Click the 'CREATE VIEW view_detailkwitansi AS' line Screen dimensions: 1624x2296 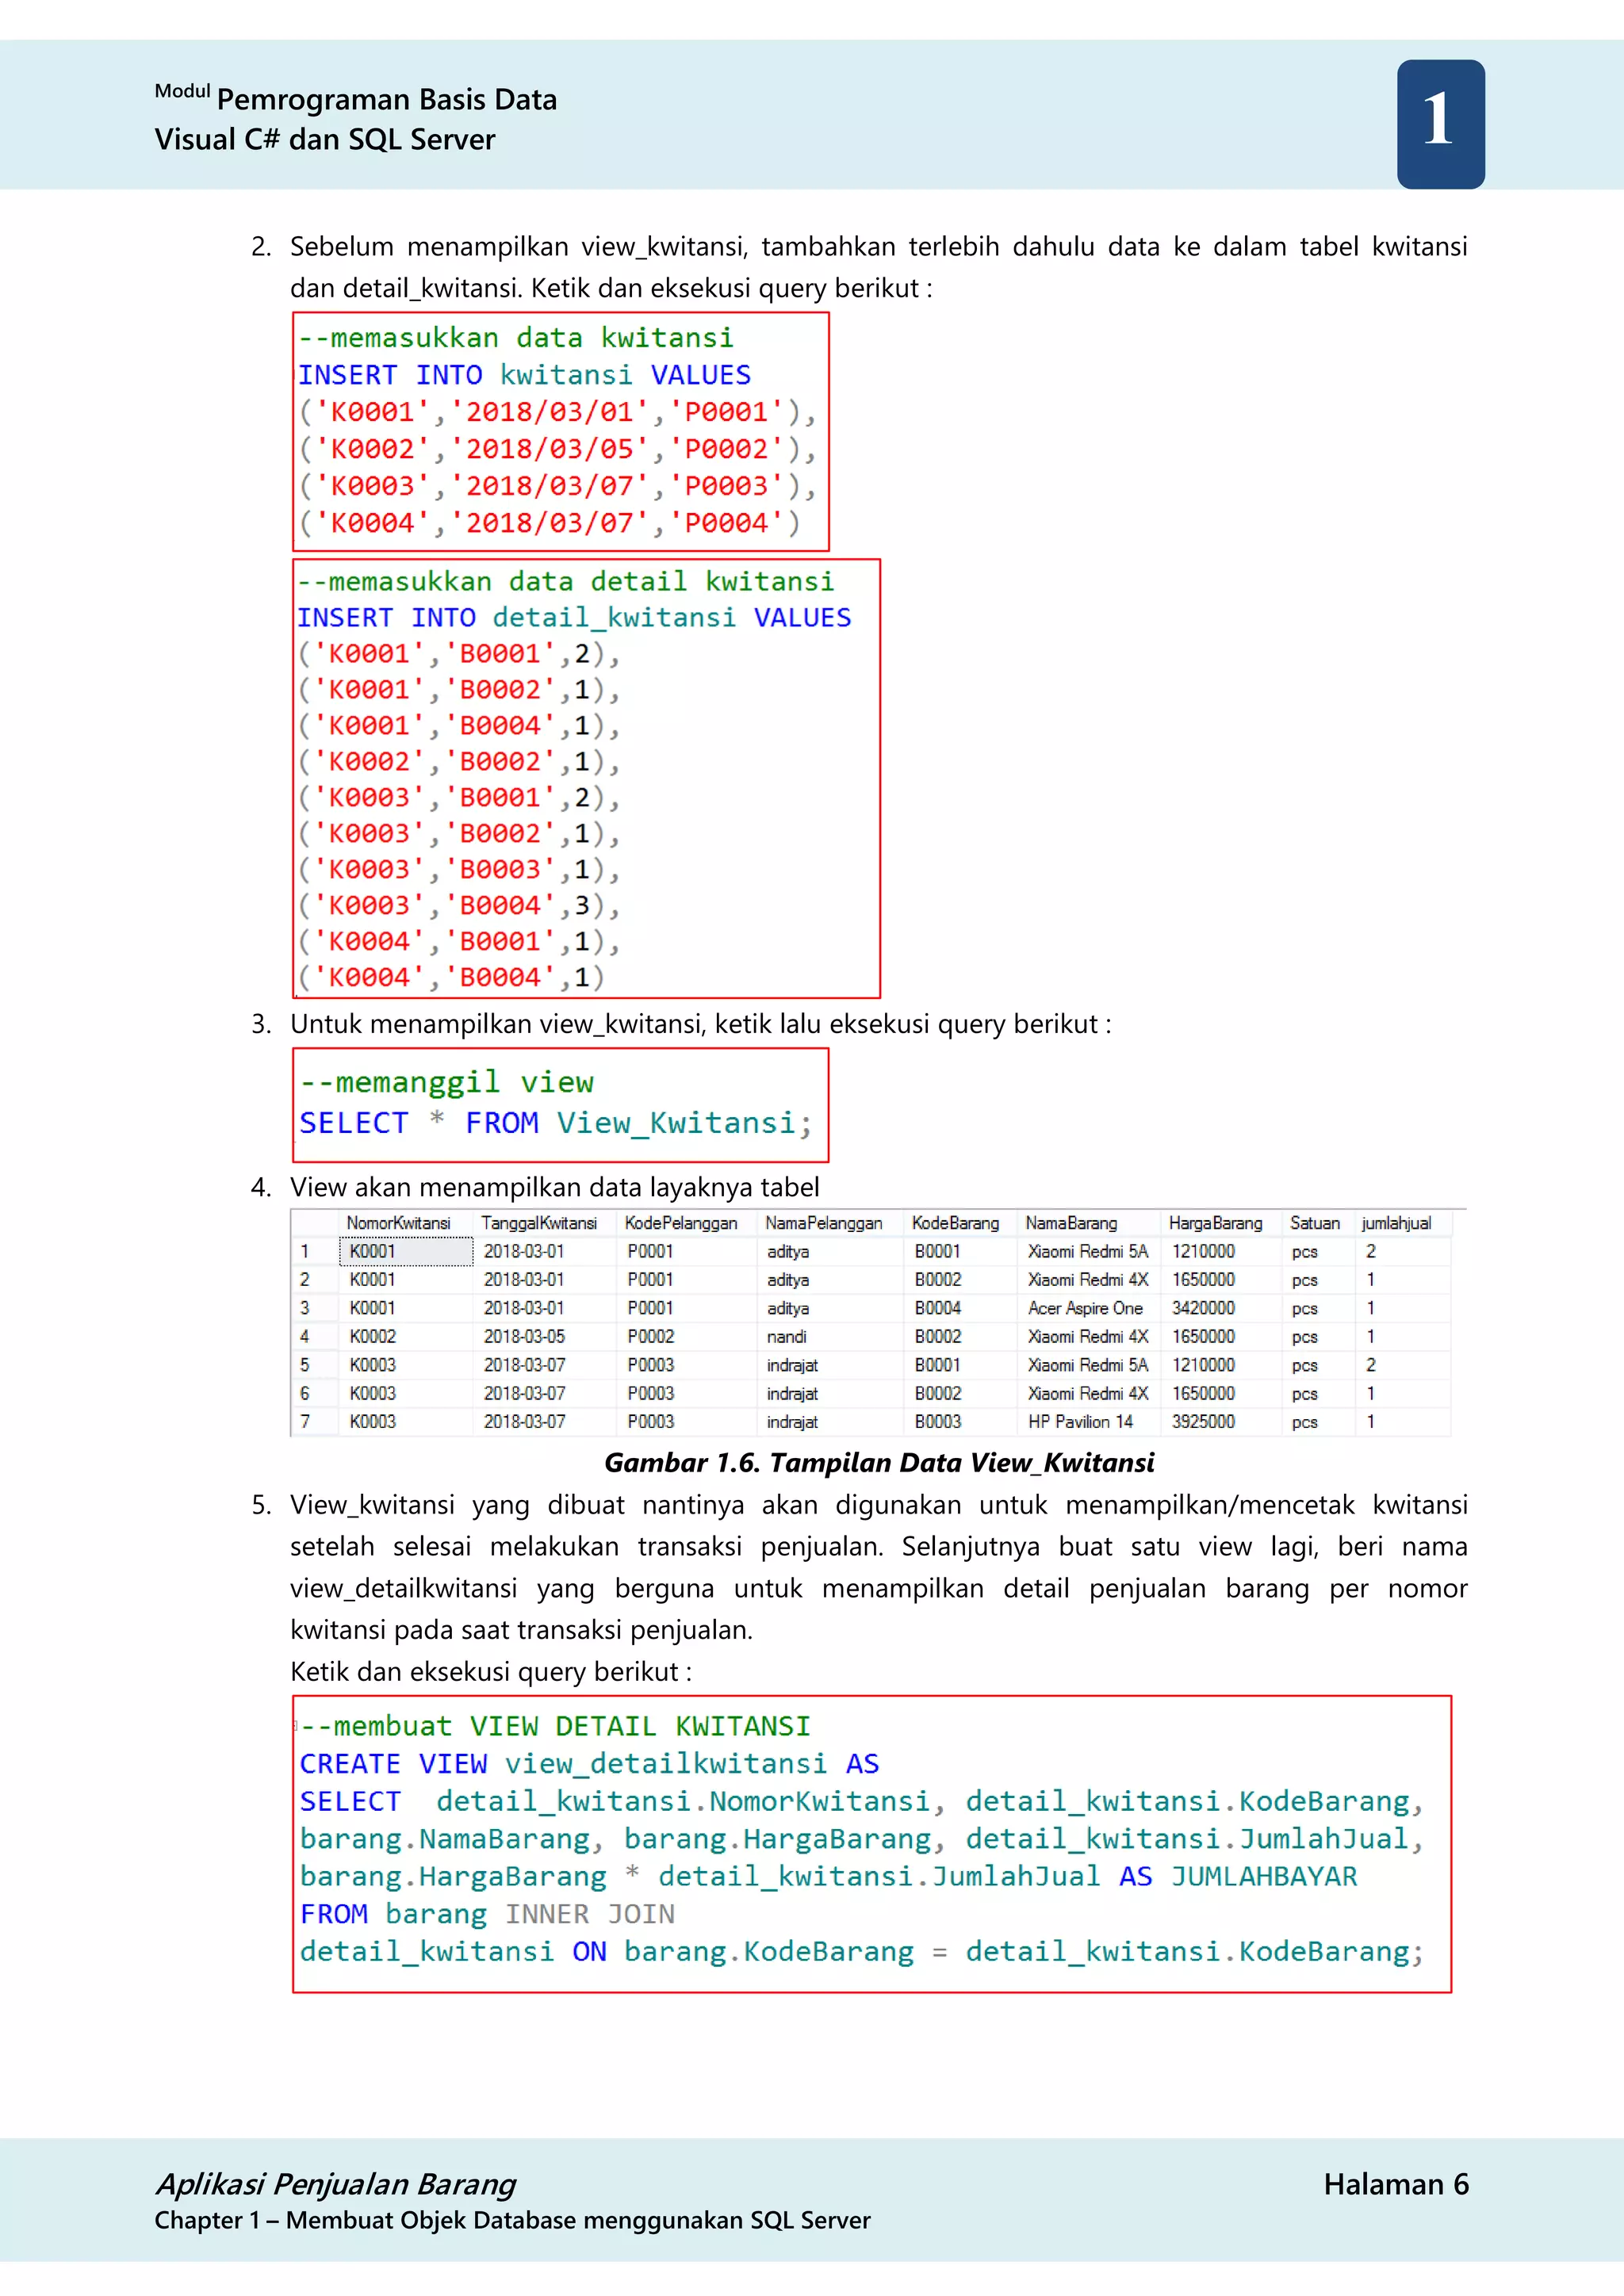[589, 1764]
